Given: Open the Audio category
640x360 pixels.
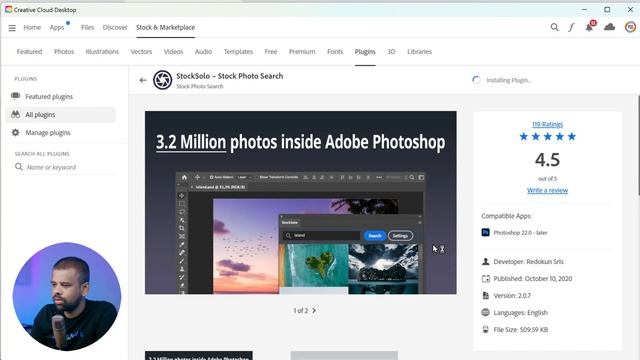Looking at the screenshot, I should [x=203, y=51].
